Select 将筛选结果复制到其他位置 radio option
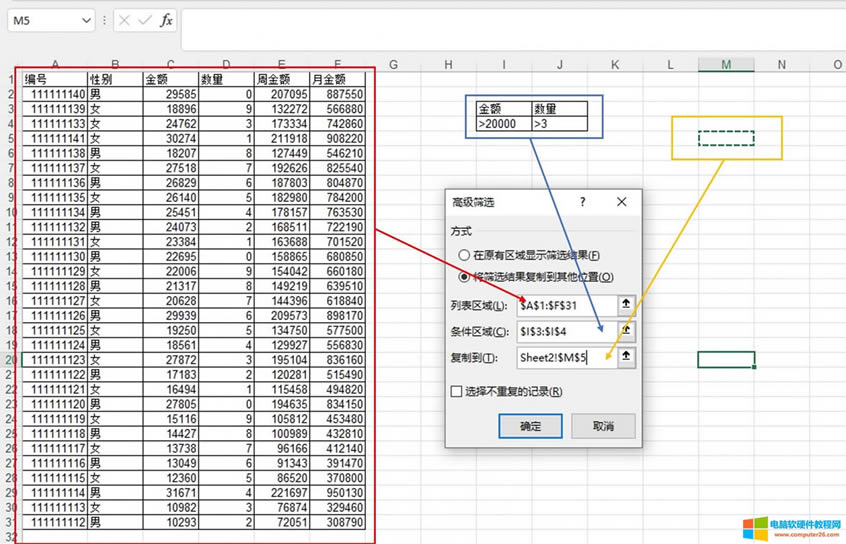The width and height of the screenshot is (846, 544). tap(464, 277)
